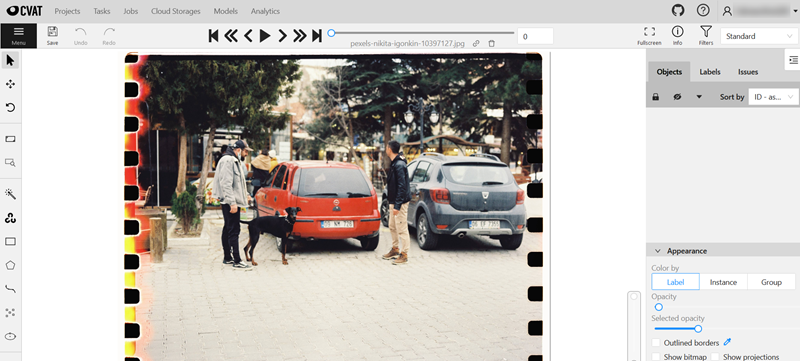Select the Move image tool
800x361 pixels.
[x=10, y=84]
